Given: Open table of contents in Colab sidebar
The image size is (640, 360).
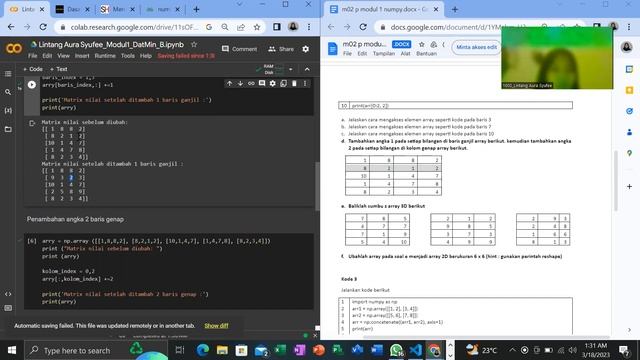Looking at the screenshot, I should 8,74.
